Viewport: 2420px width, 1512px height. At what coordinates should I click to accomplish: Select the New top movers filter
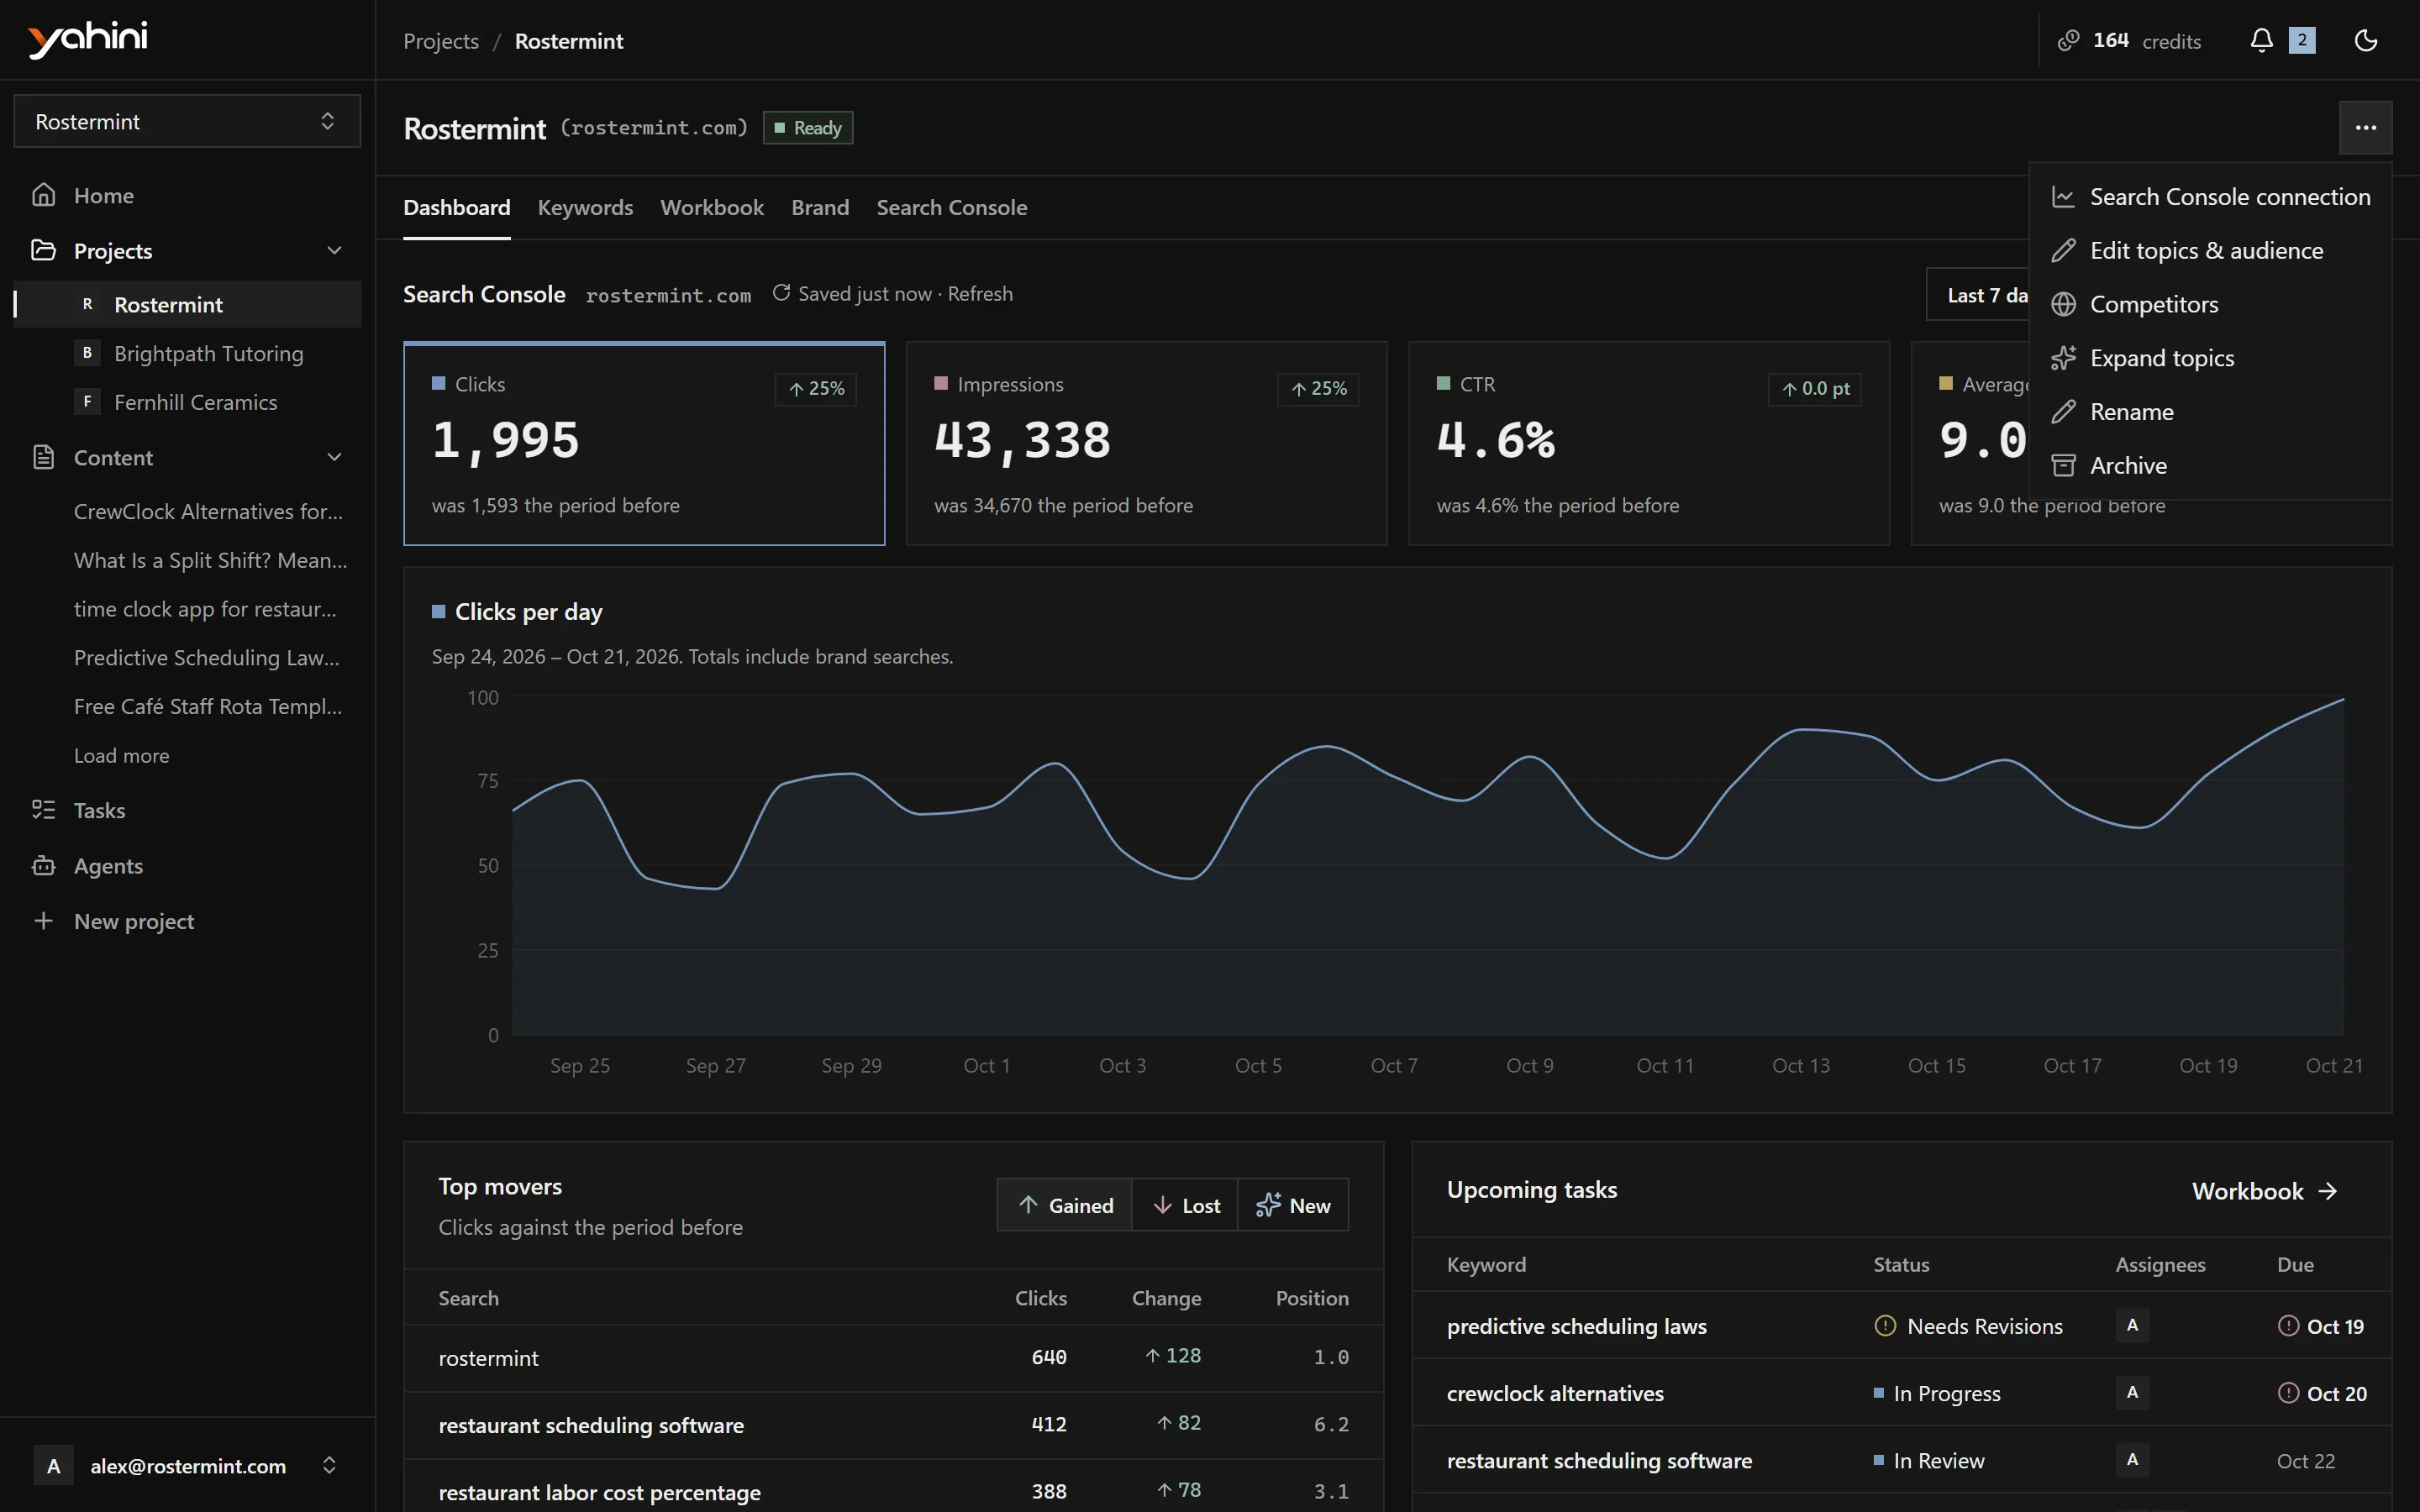[1293, 1205]
